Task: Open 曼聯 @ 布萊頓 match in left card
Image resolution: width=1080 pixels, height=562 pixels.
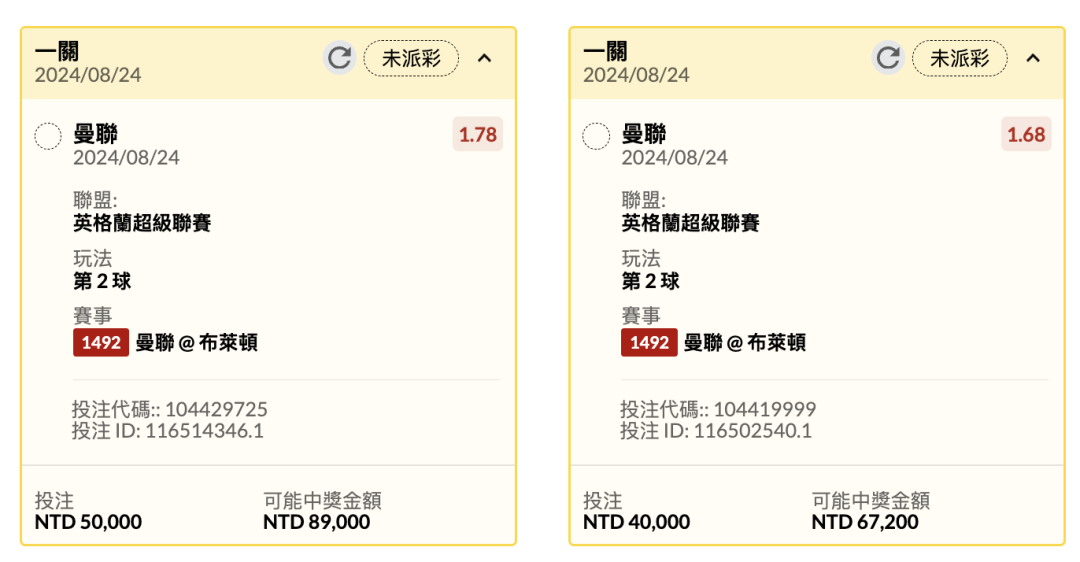Action: [x=197, y=343]
